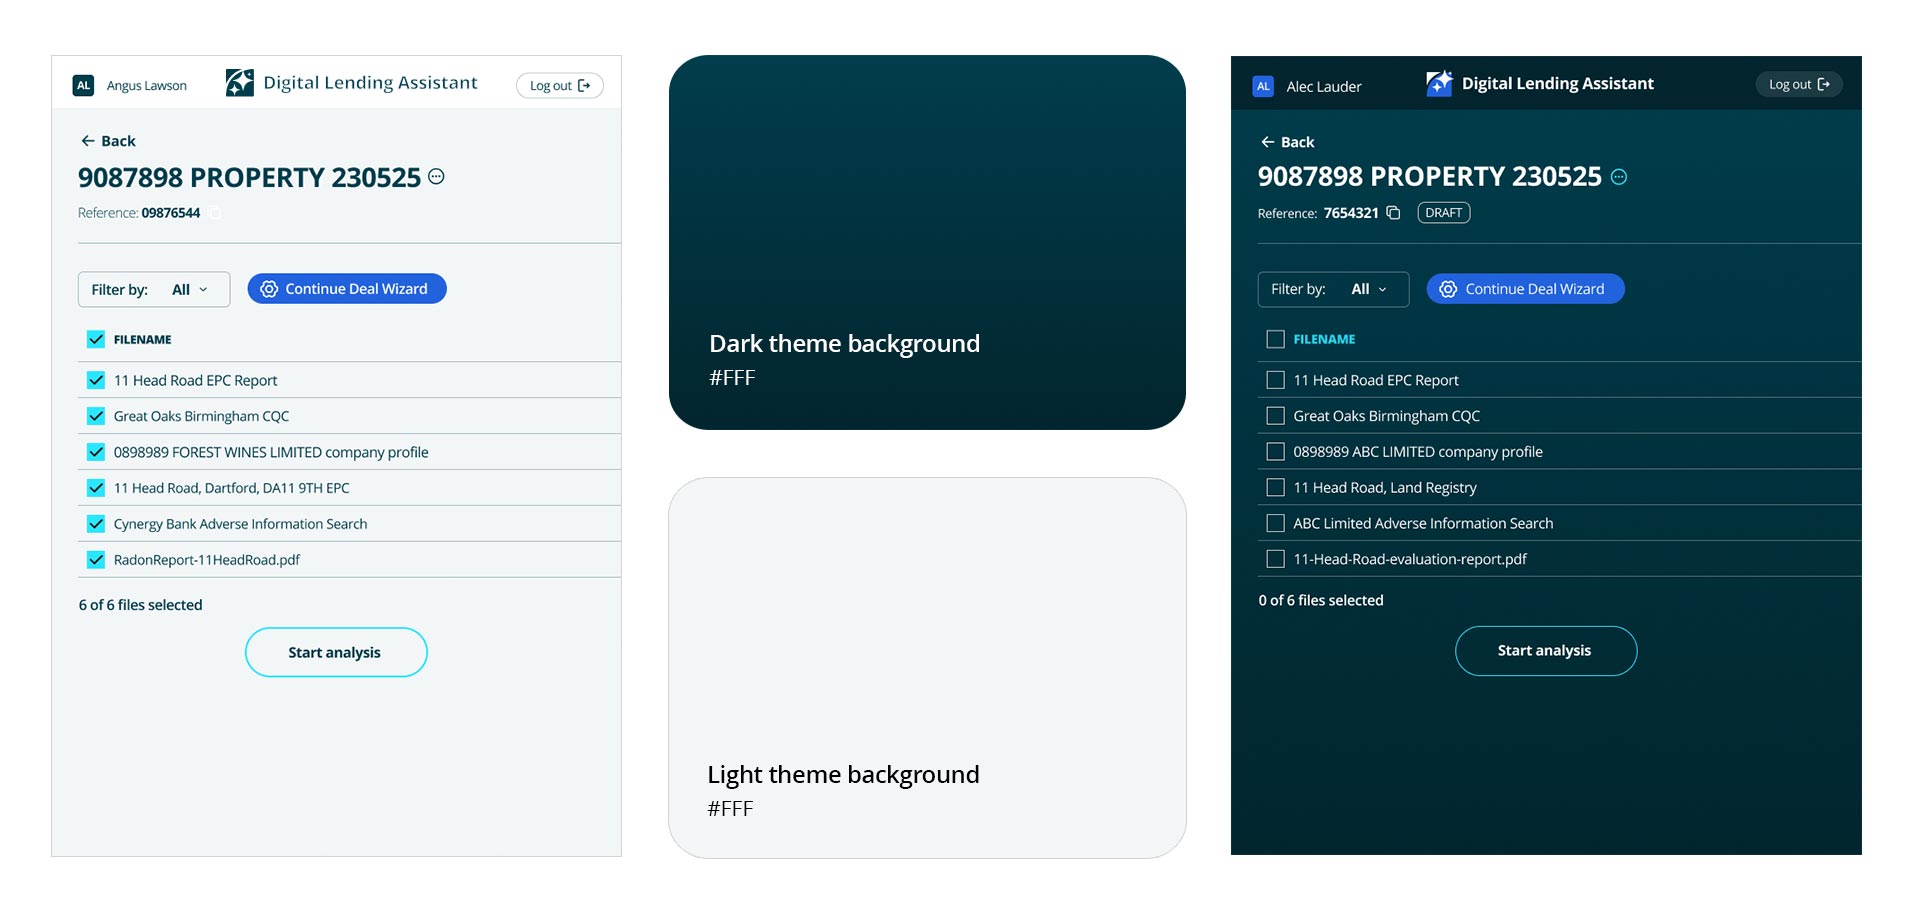This screenshot has height=907, width=1920.
Task: Open the Filter by dropdown in dark panel
Action: [1333, 289]
